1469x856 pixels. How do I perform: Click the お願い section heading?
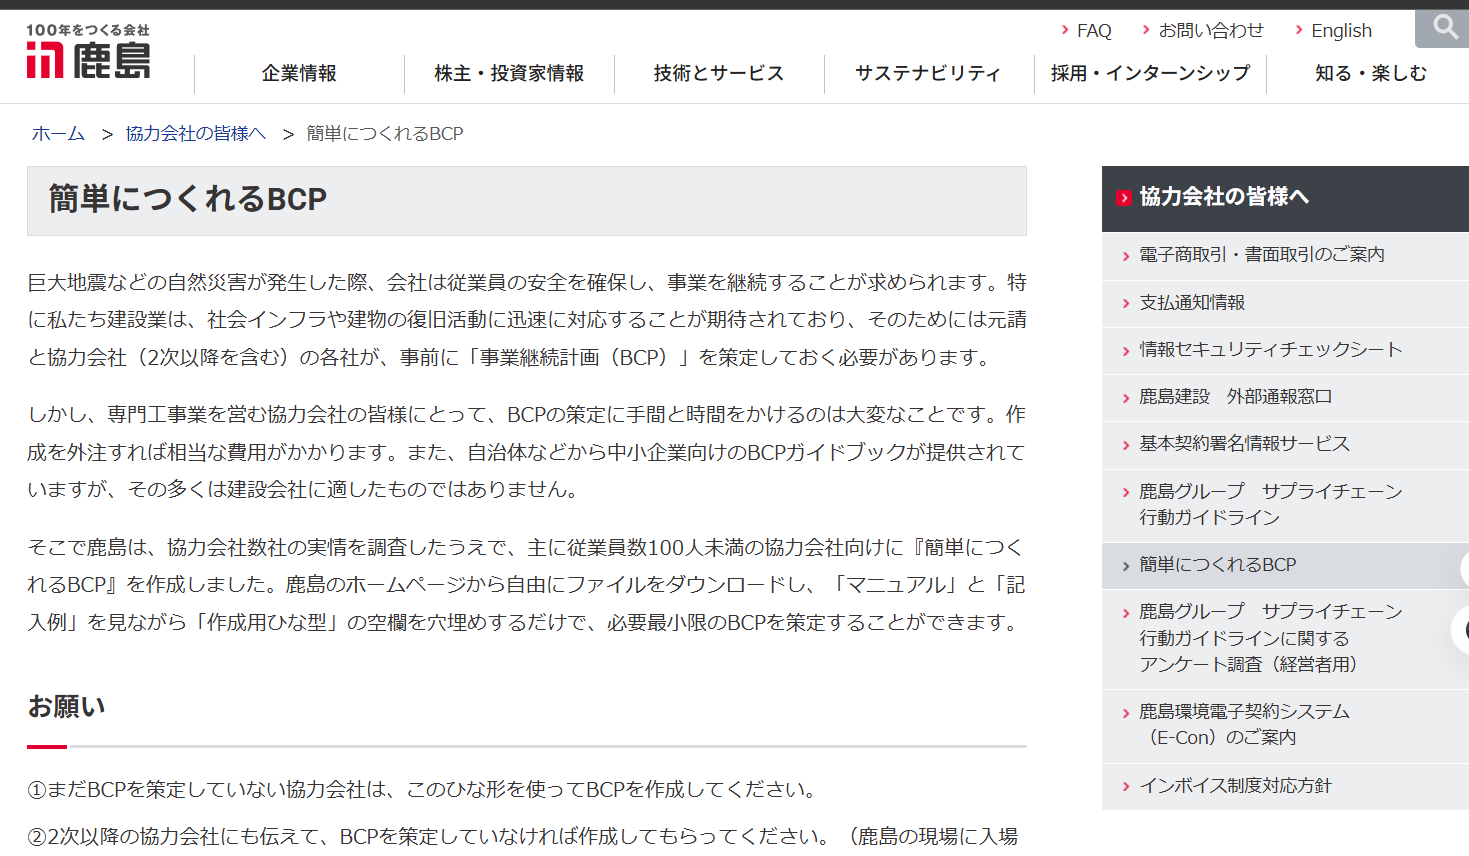tap(66, 707)
